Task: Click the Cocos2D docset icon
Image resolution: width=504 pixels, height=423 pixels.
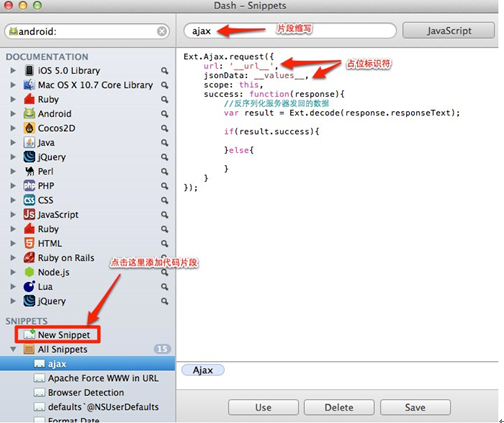Action: [x=29, y=128]
